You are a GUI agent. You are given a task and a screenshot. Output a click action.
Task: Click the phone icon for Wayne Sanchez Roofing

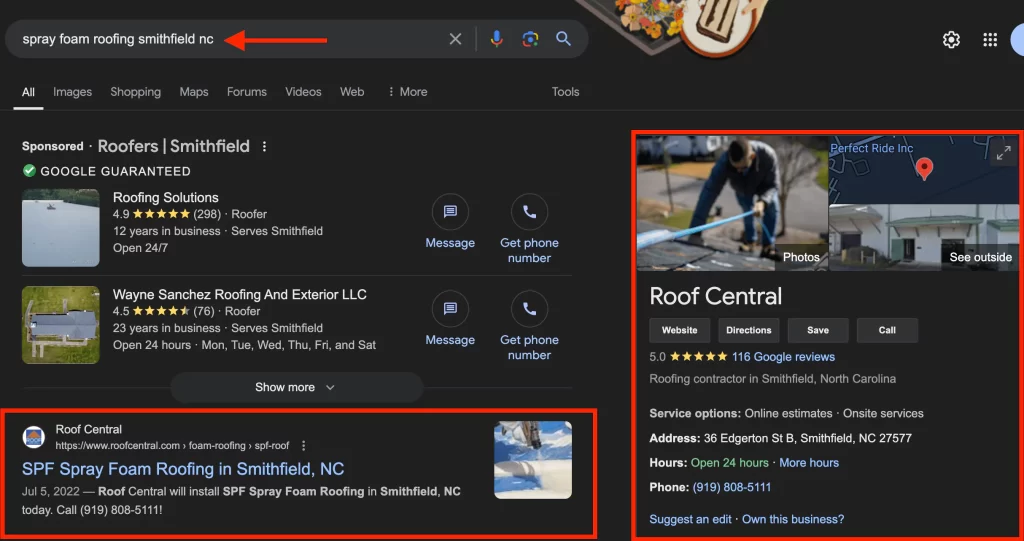click(x=529, y=309)
